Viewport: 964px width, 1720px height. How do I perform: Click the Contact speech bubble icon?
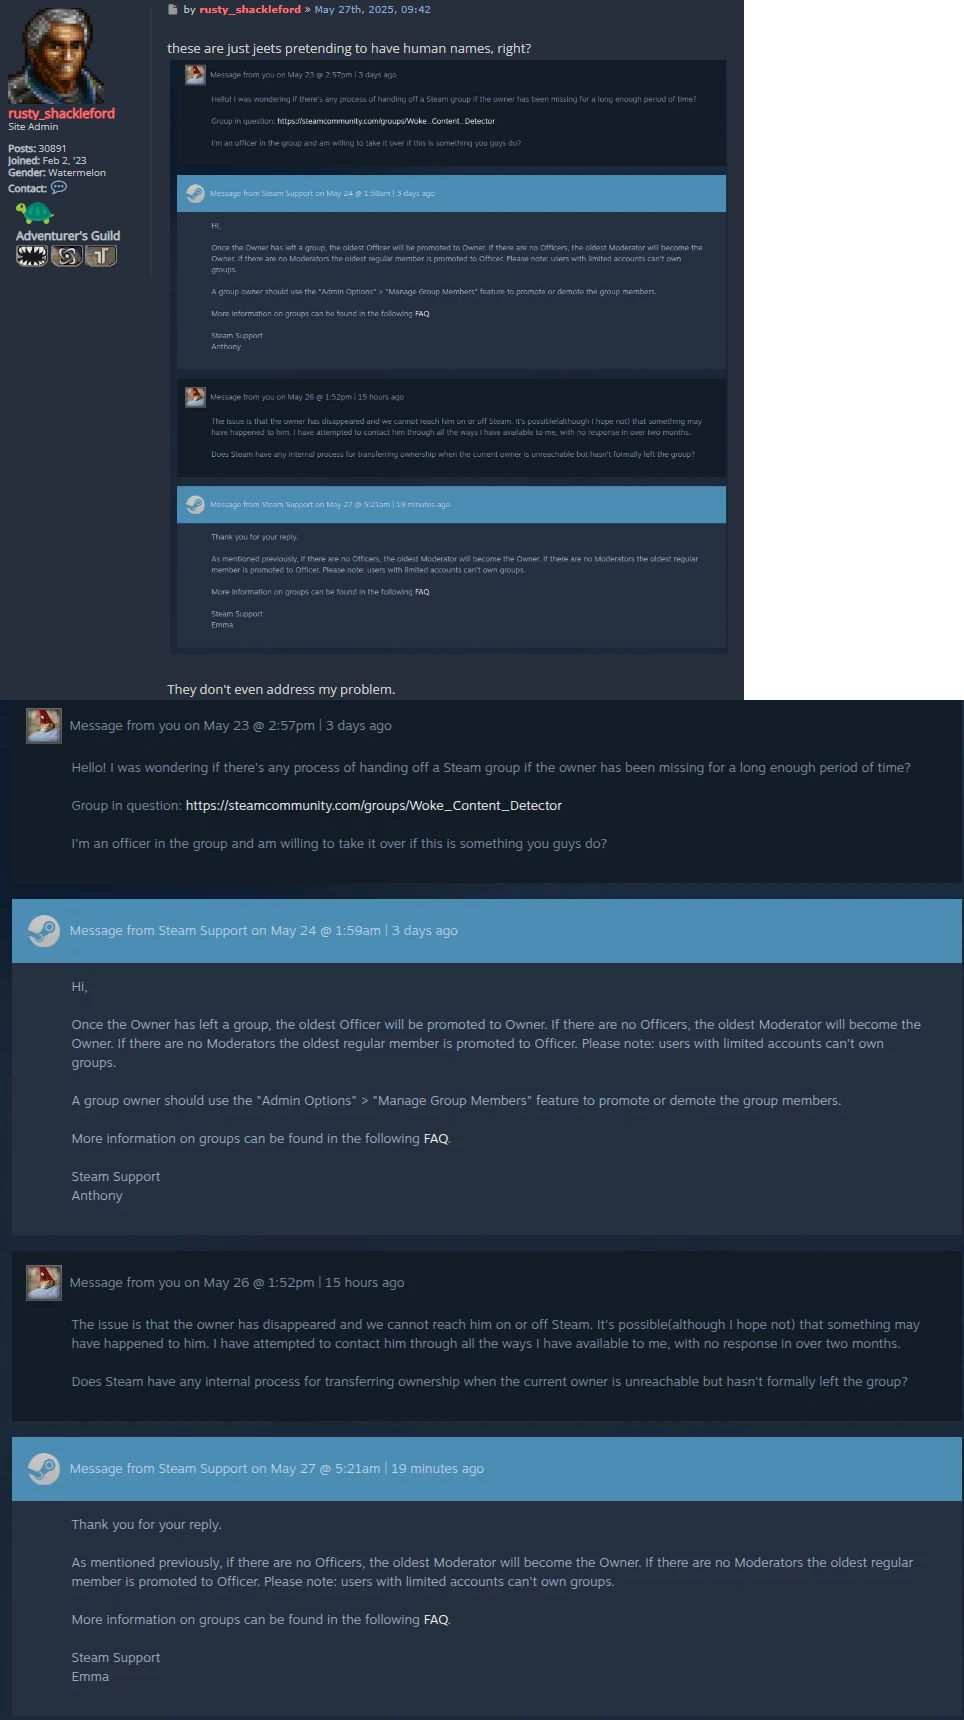coord(59,187)
